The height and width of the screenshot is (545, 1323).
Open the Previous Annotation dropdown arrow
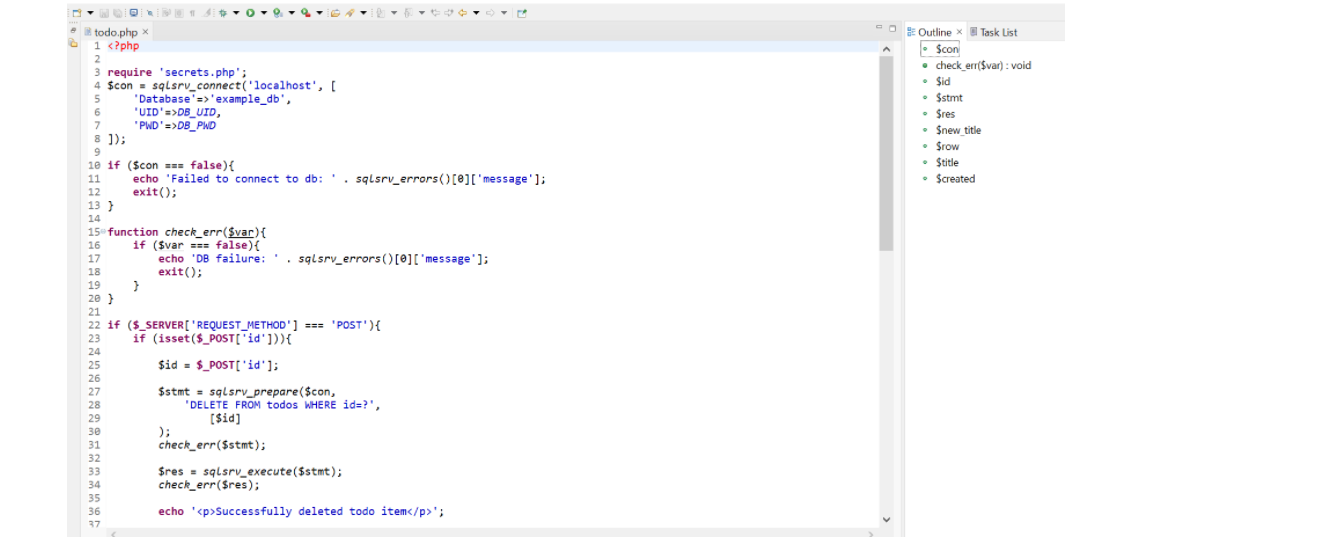(422, 13)
